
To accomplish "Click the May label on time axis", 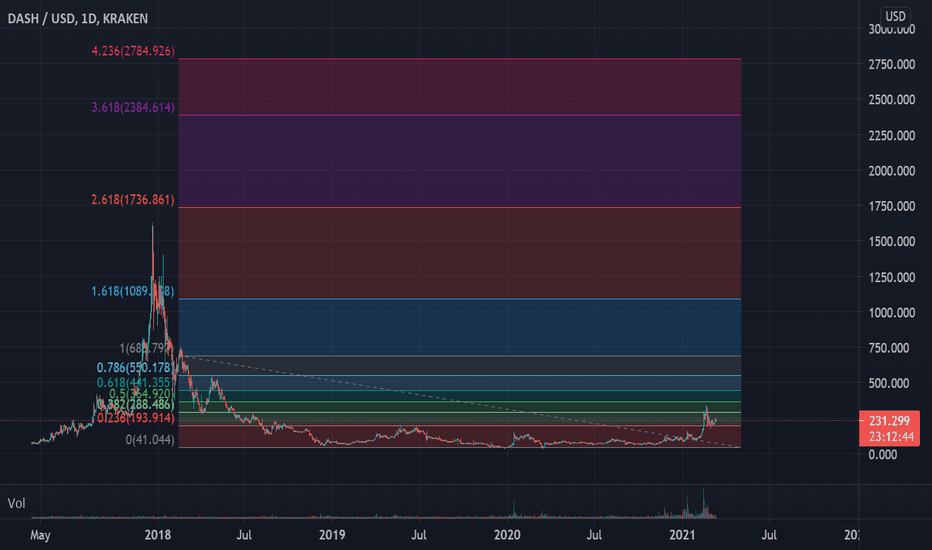I will coord(40,535).
